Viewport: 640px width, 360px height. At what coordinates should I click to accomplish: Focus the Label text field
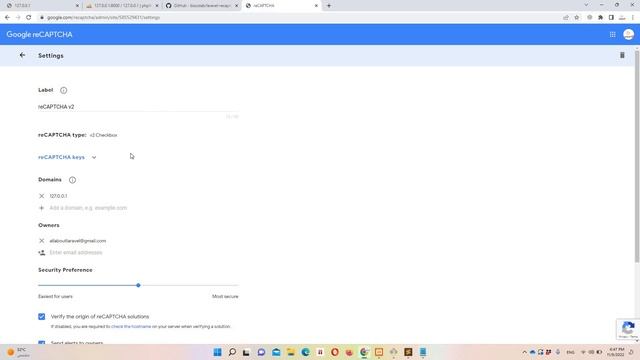(x=138, y=107)
